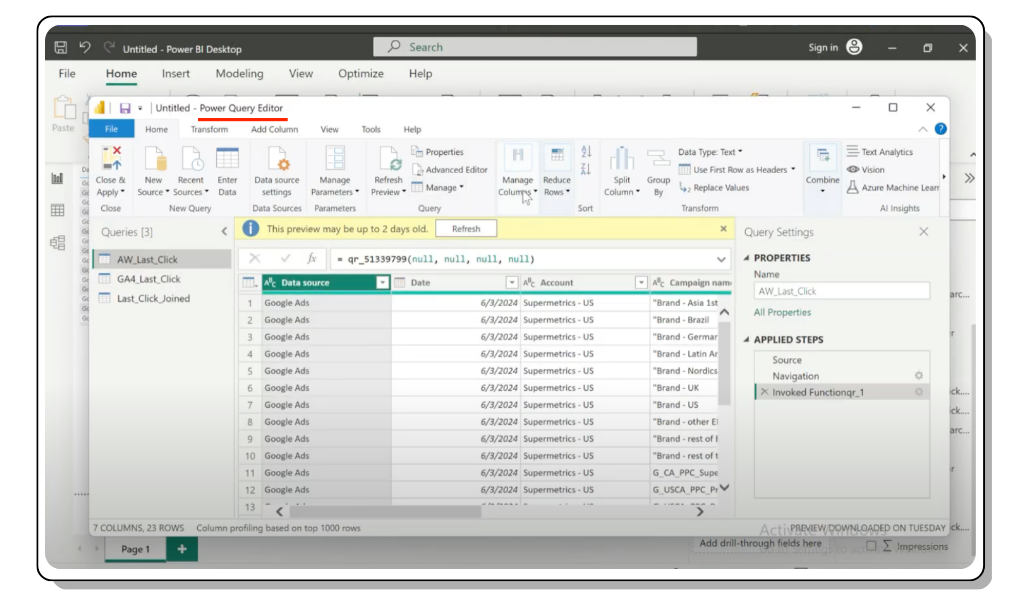Image resolution: width=1017 pixels, height=605 pixels.
Task: Open settings gear for Navigation step
Action: point(918,376)
